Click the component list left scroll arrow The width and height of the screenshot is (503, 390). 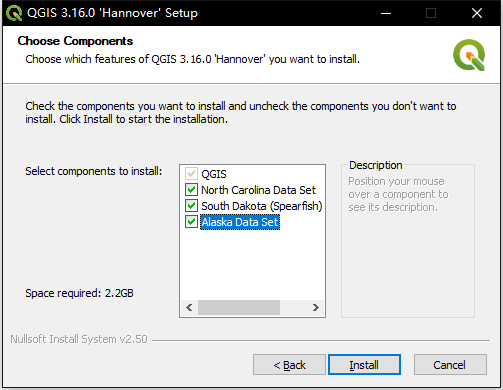tap(189, 307)
